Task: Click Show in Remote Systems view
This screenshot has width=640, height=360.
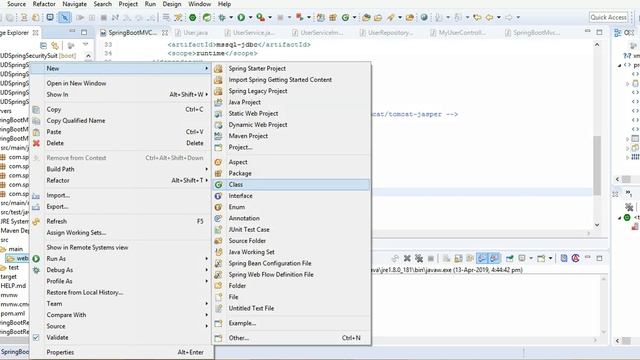Action: (87, 247)
